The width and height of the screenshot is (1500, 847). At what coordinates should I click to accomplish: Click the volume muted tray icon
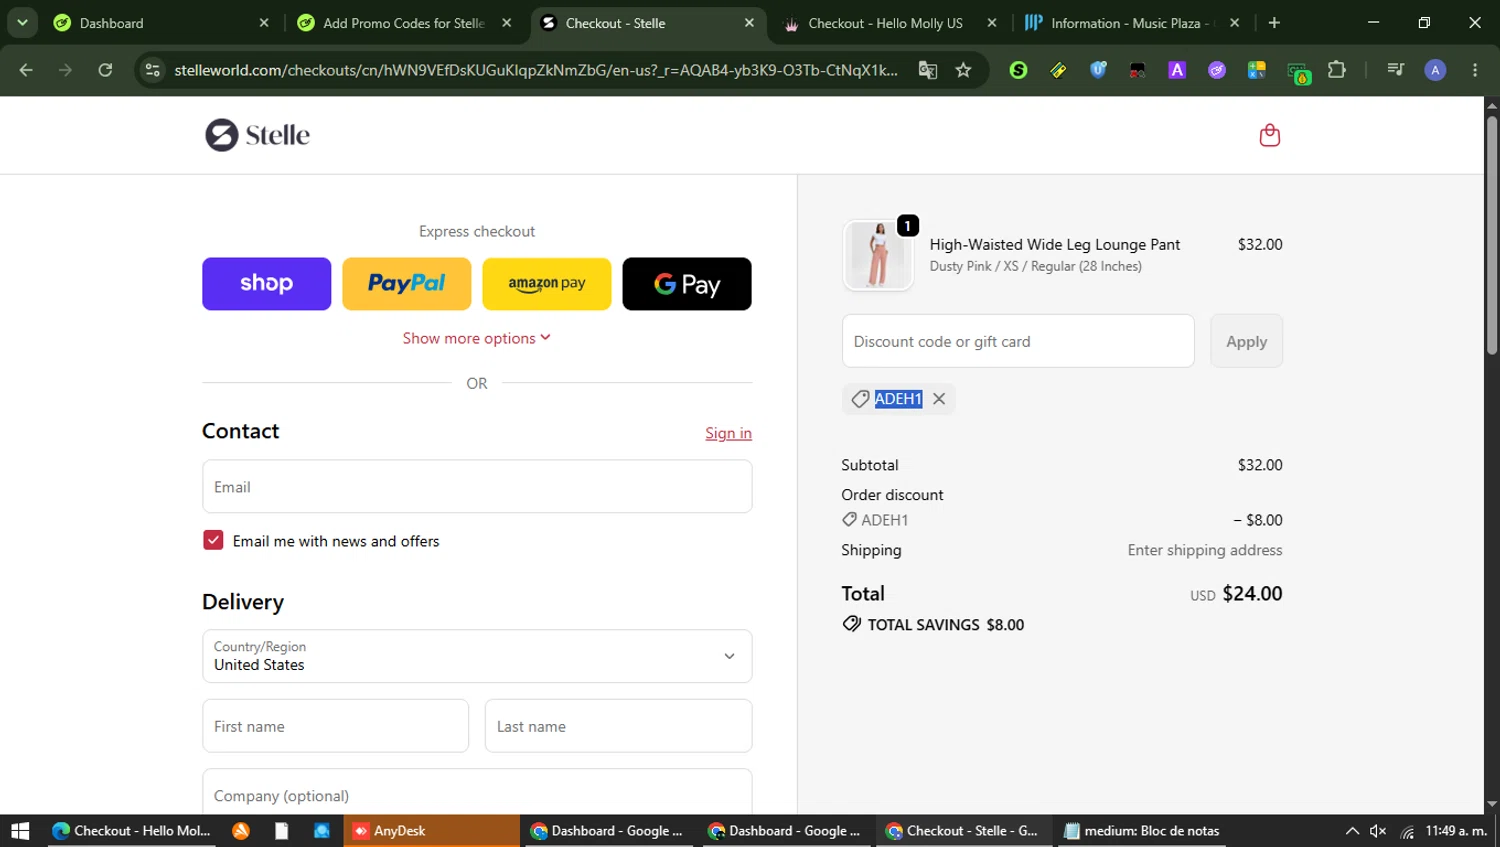1378,831
